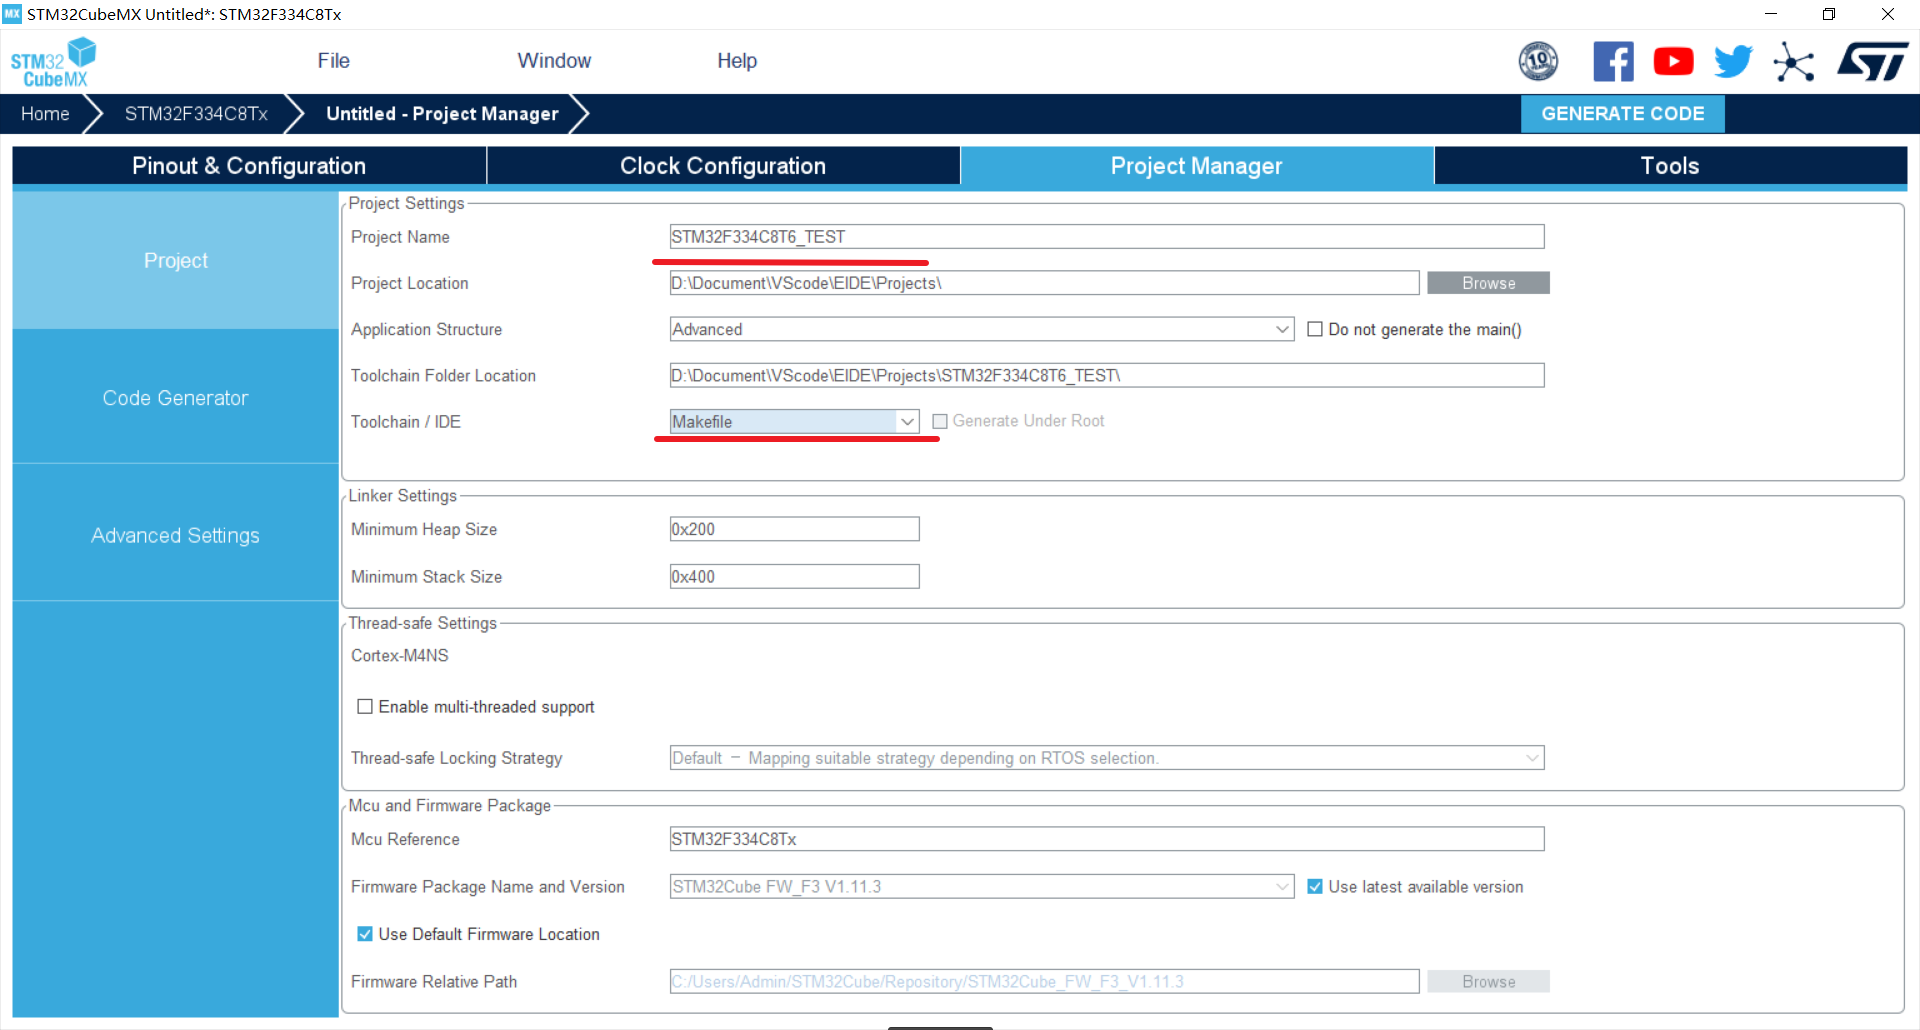Click the ST community network star icon
The height and width of the screenshot is (1030, 1920).
click(1794, 62)
